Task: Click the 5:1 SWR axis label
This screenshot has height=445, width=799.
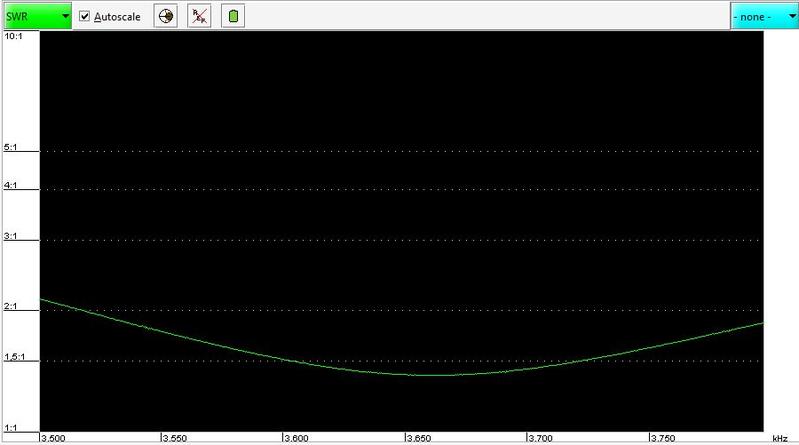Action: pyautogui.click(x=11, y=147)
